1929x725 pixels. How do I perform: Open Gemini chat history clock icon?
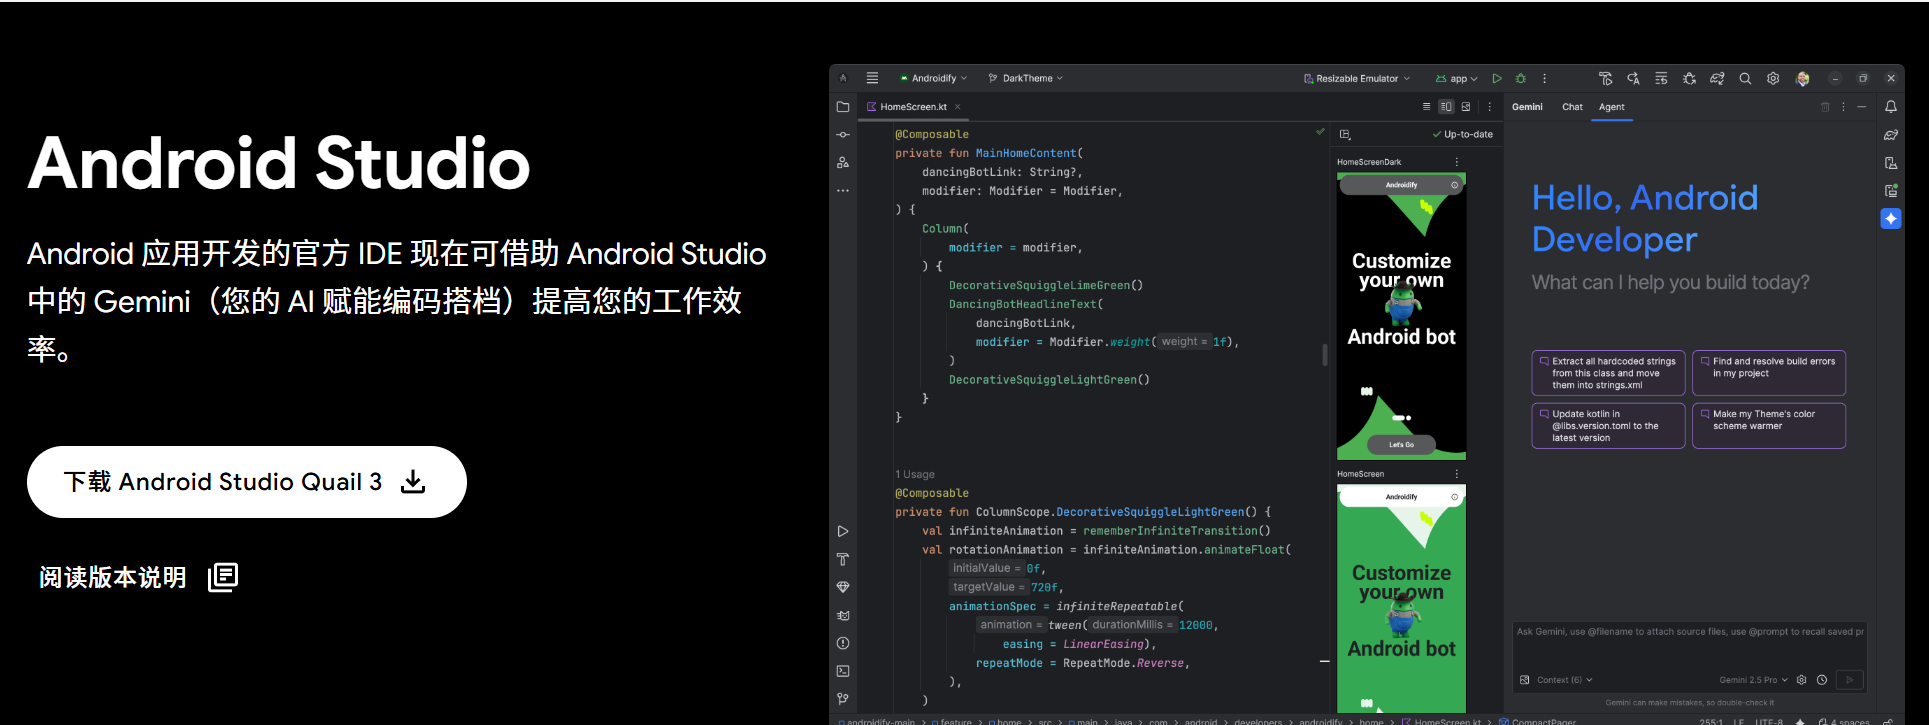[x=1822, y=680]
